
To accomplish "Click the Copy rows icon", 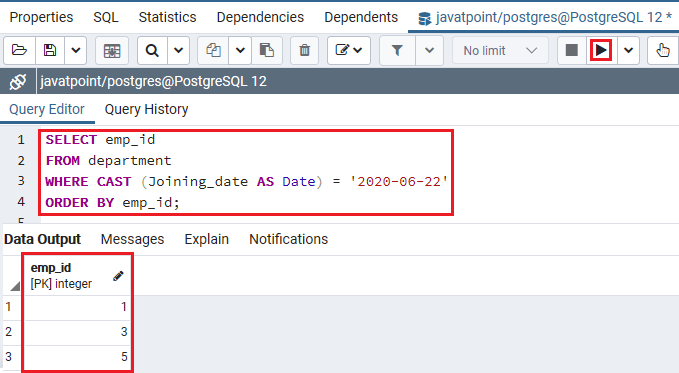I will pos(213,50).
